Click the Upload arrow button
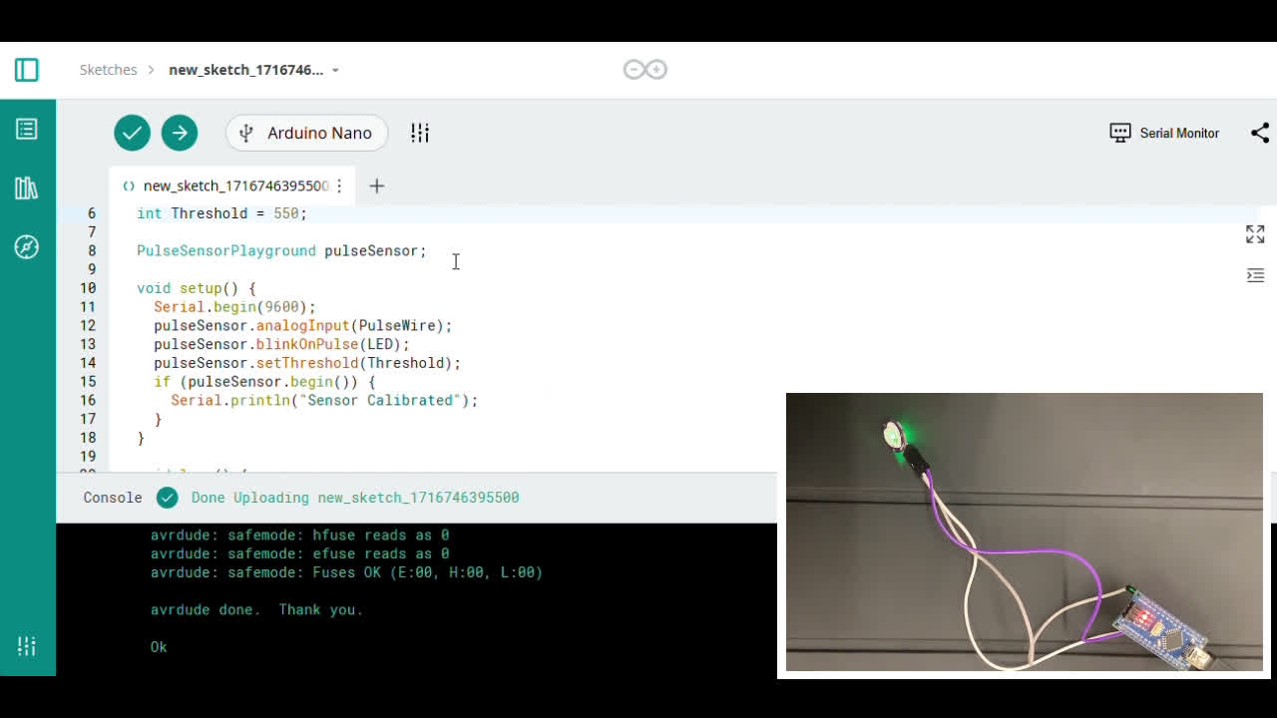1277x718 pixels. point(180,133)
